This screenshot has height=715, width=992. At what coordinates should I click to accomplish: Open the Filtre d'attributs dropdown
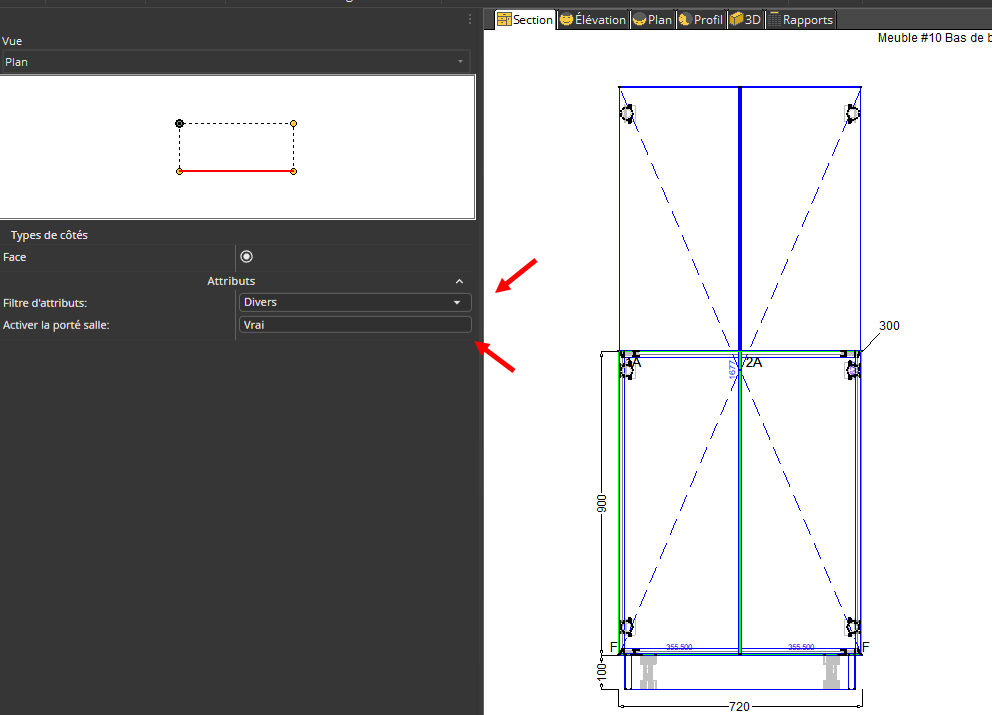point(355,302)
